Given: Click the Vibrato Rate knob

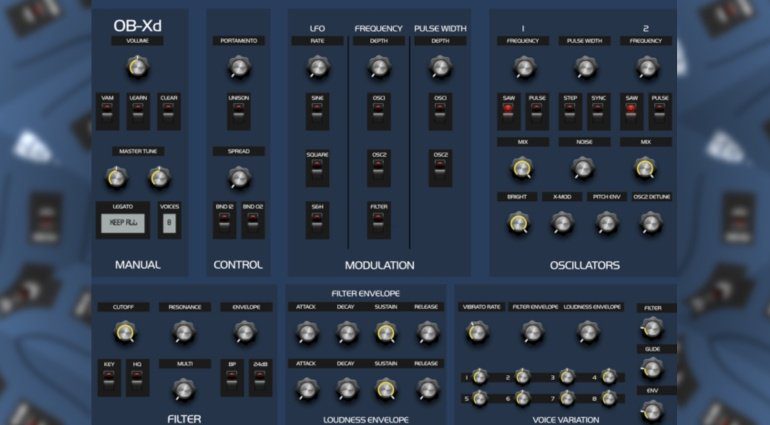Looking at the screenshot, I should pos(482,332).
